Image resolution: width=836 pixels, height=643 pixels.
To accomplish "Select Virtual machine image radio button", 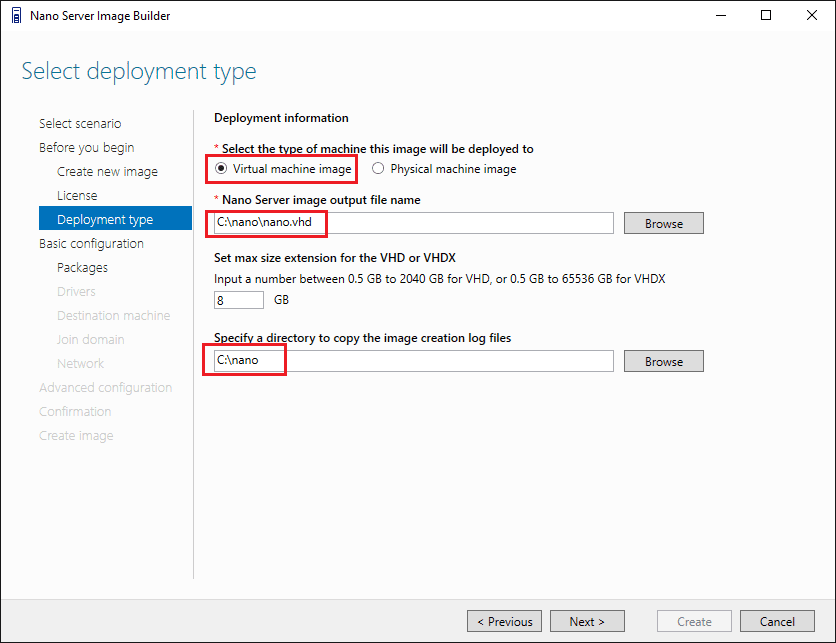I will click(222, 169).
